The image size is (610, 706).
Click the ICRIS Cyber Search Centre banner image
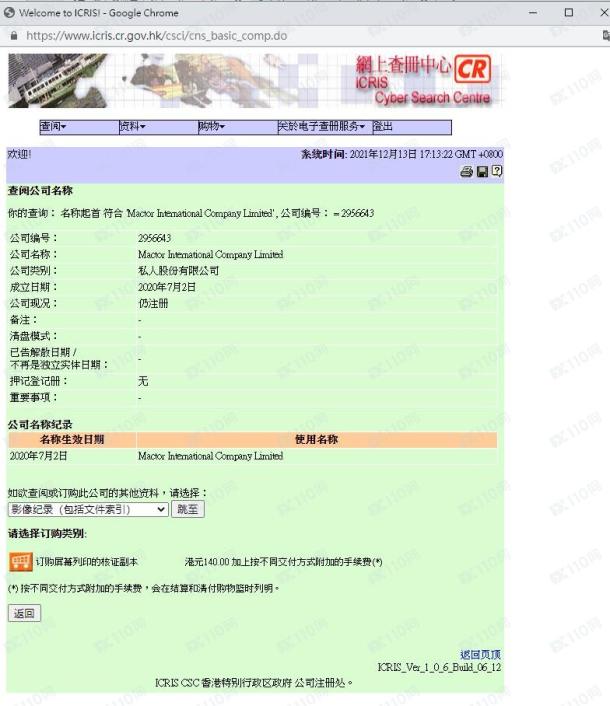[255, 81]
